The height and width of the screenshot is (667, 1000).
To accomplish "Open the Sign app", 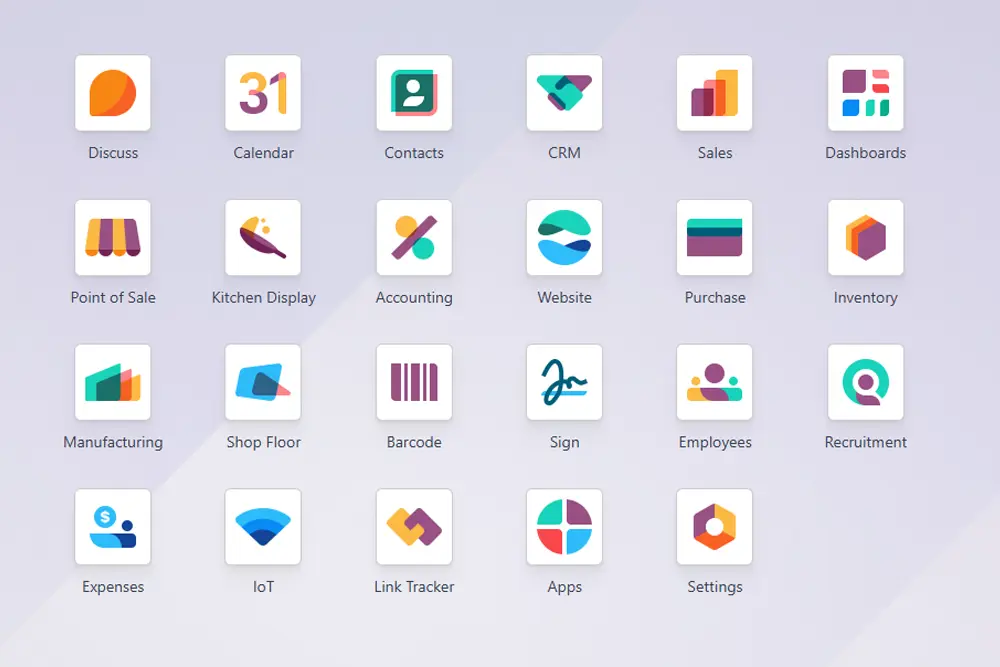I will tap(564, 382).
